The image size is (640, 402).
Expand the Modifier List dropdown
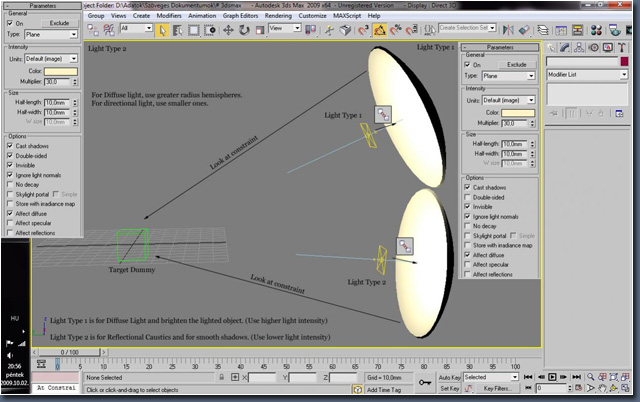pos(587,75)
